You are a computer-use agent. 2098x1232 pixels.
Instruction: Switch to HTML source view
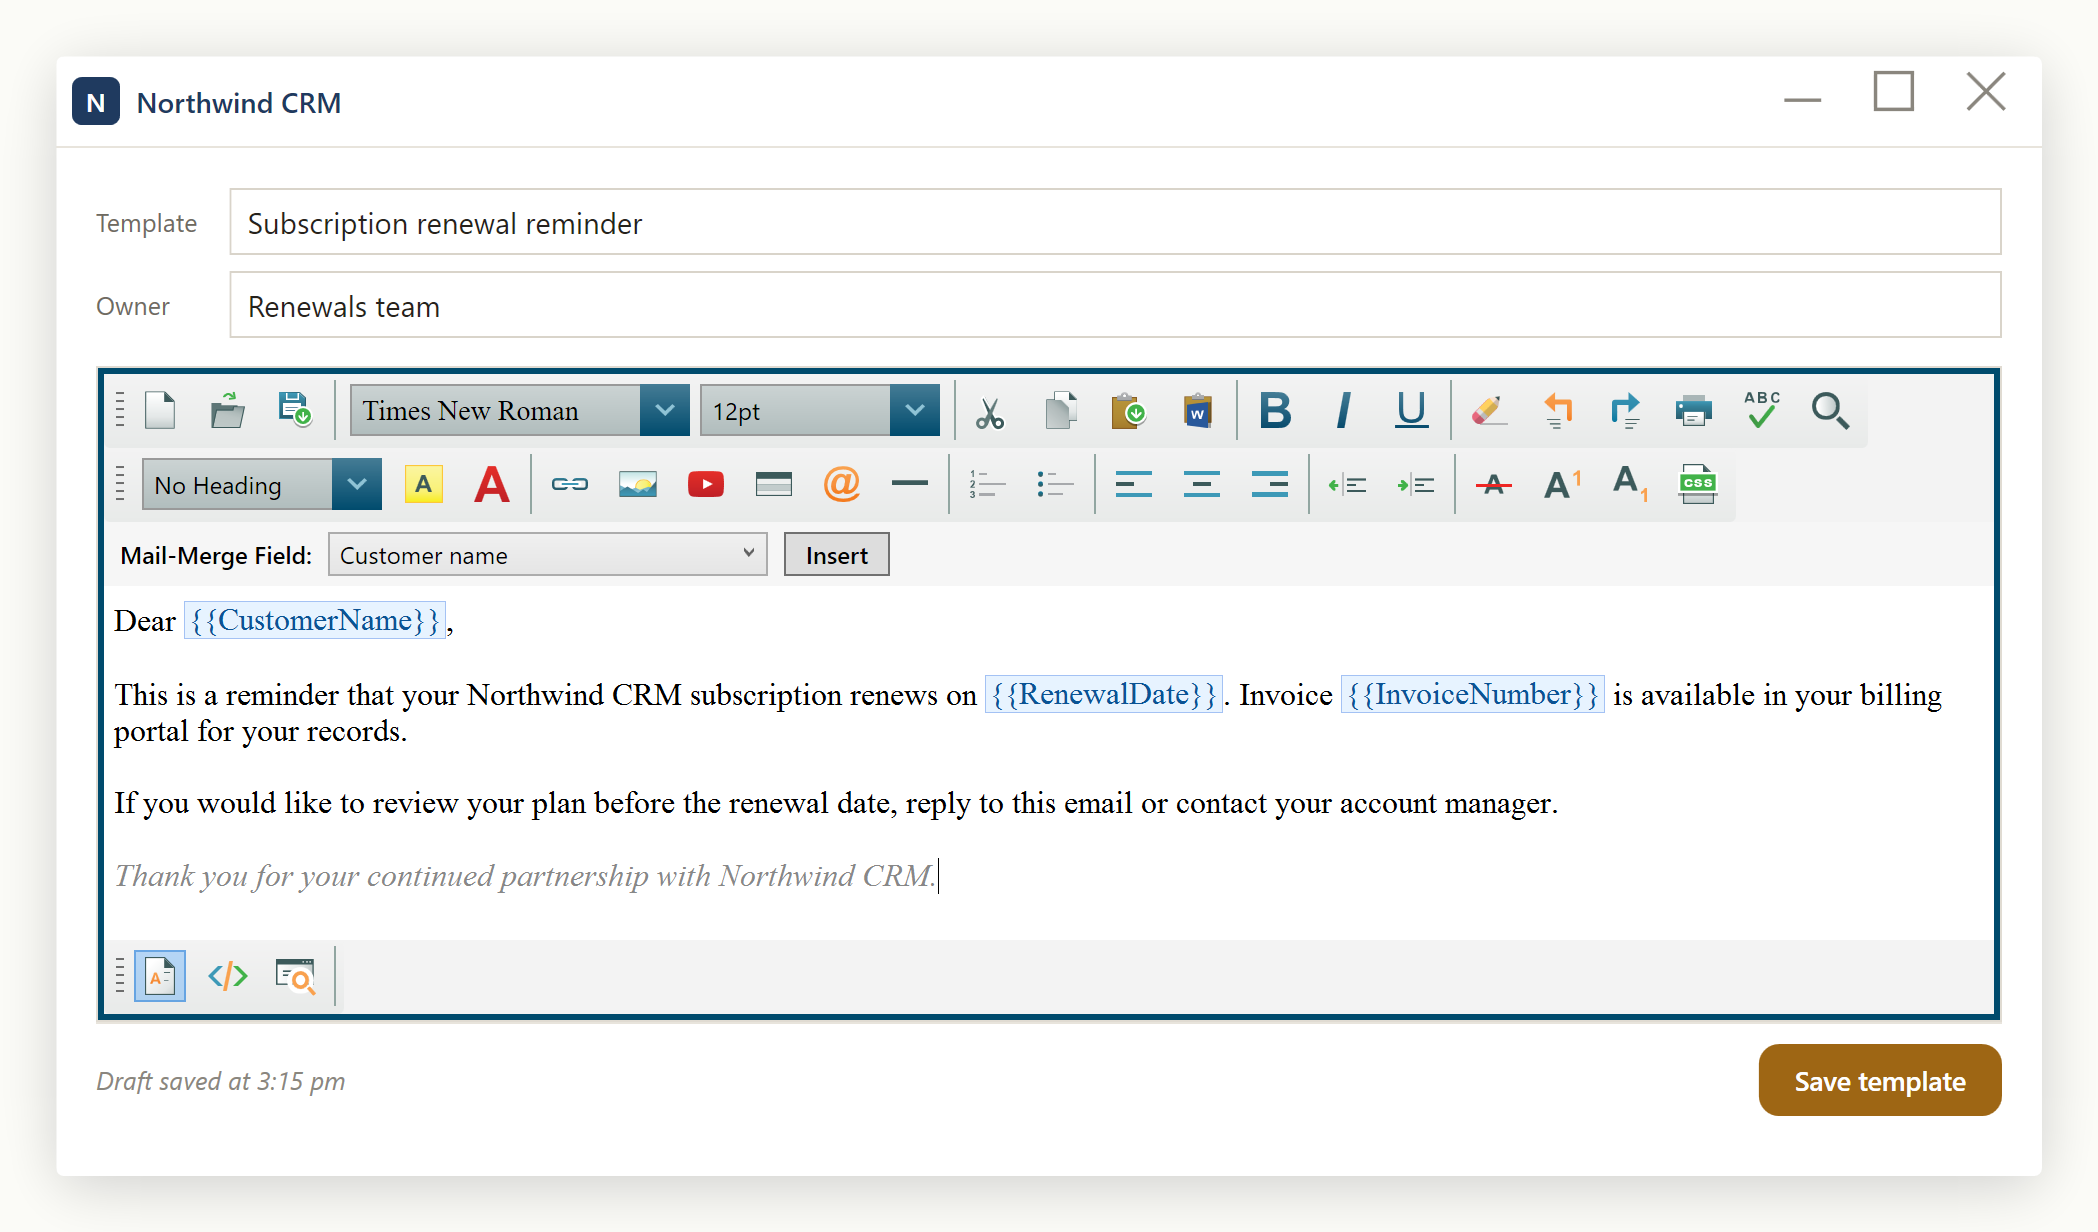(x=227, y=976)
